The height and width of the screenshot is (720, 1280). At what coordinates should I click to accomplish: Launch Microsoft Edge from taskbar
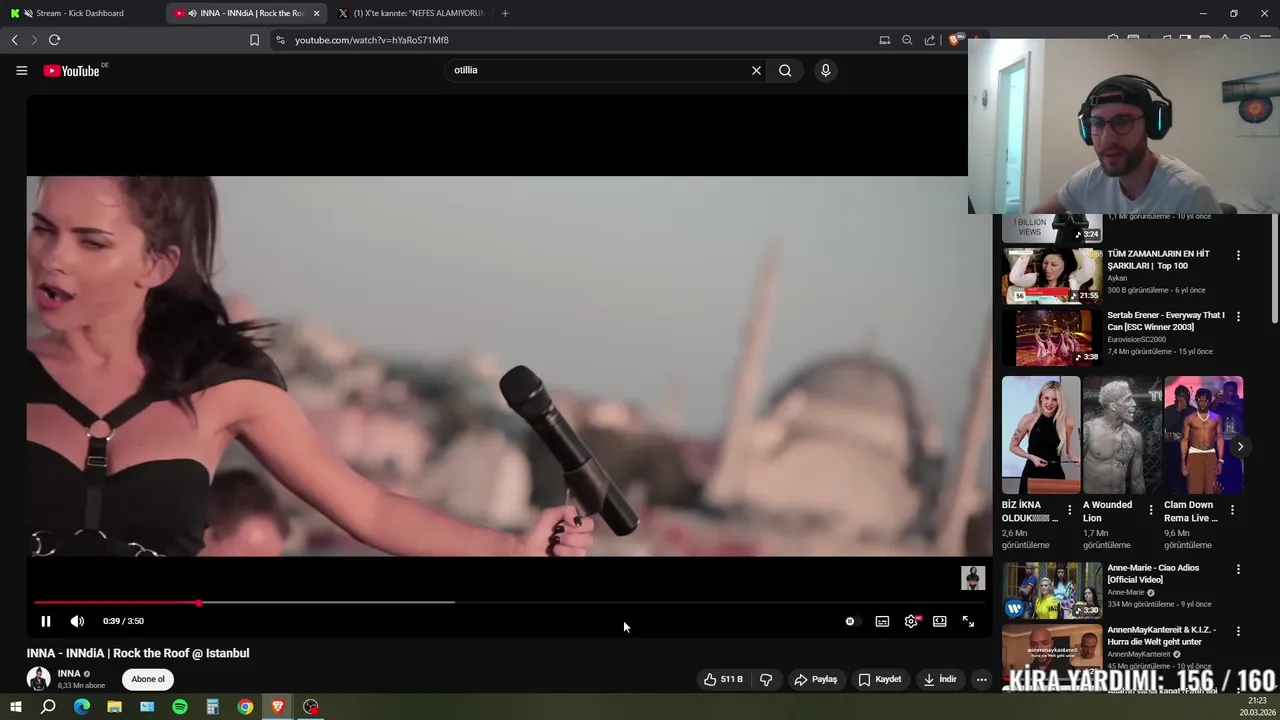tap(82, 707)
